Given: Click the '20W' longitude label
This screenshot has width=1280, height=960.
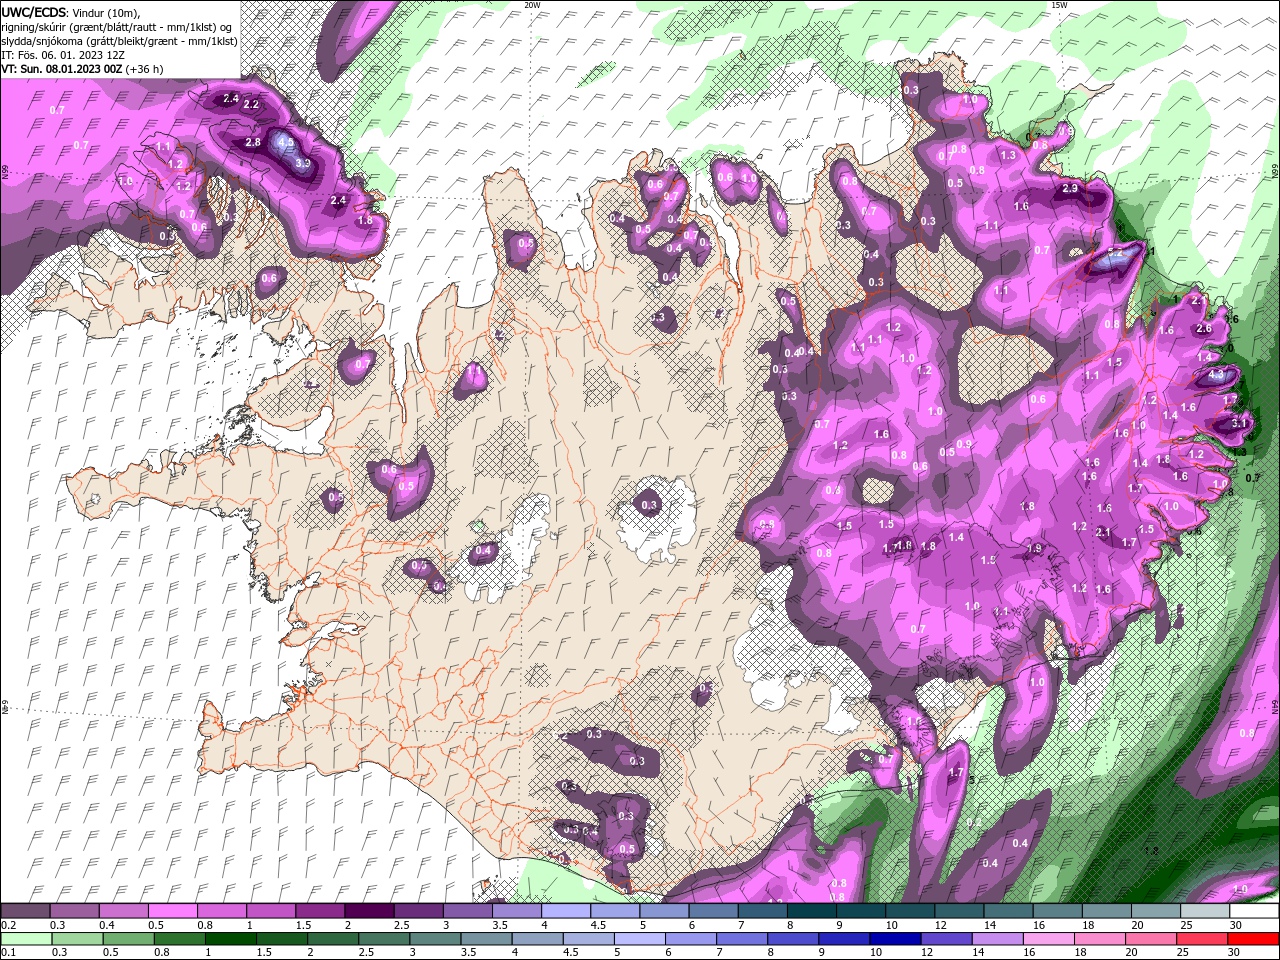Looking at the screenshot, I should coord(533,5).
